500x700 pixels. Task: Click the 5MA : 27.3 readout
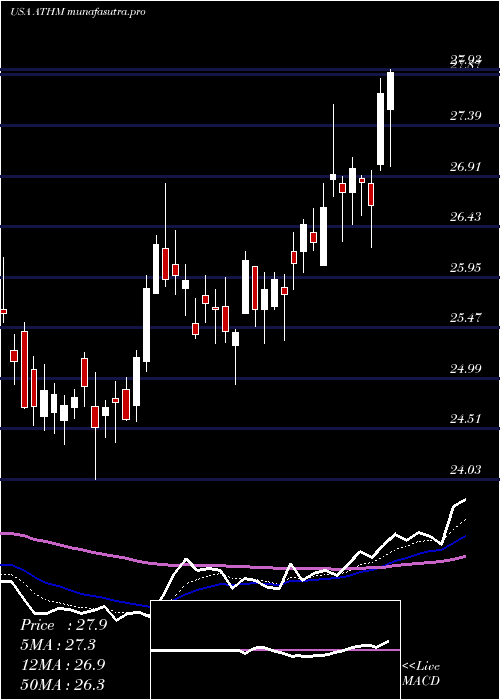[x=58, y=645]
